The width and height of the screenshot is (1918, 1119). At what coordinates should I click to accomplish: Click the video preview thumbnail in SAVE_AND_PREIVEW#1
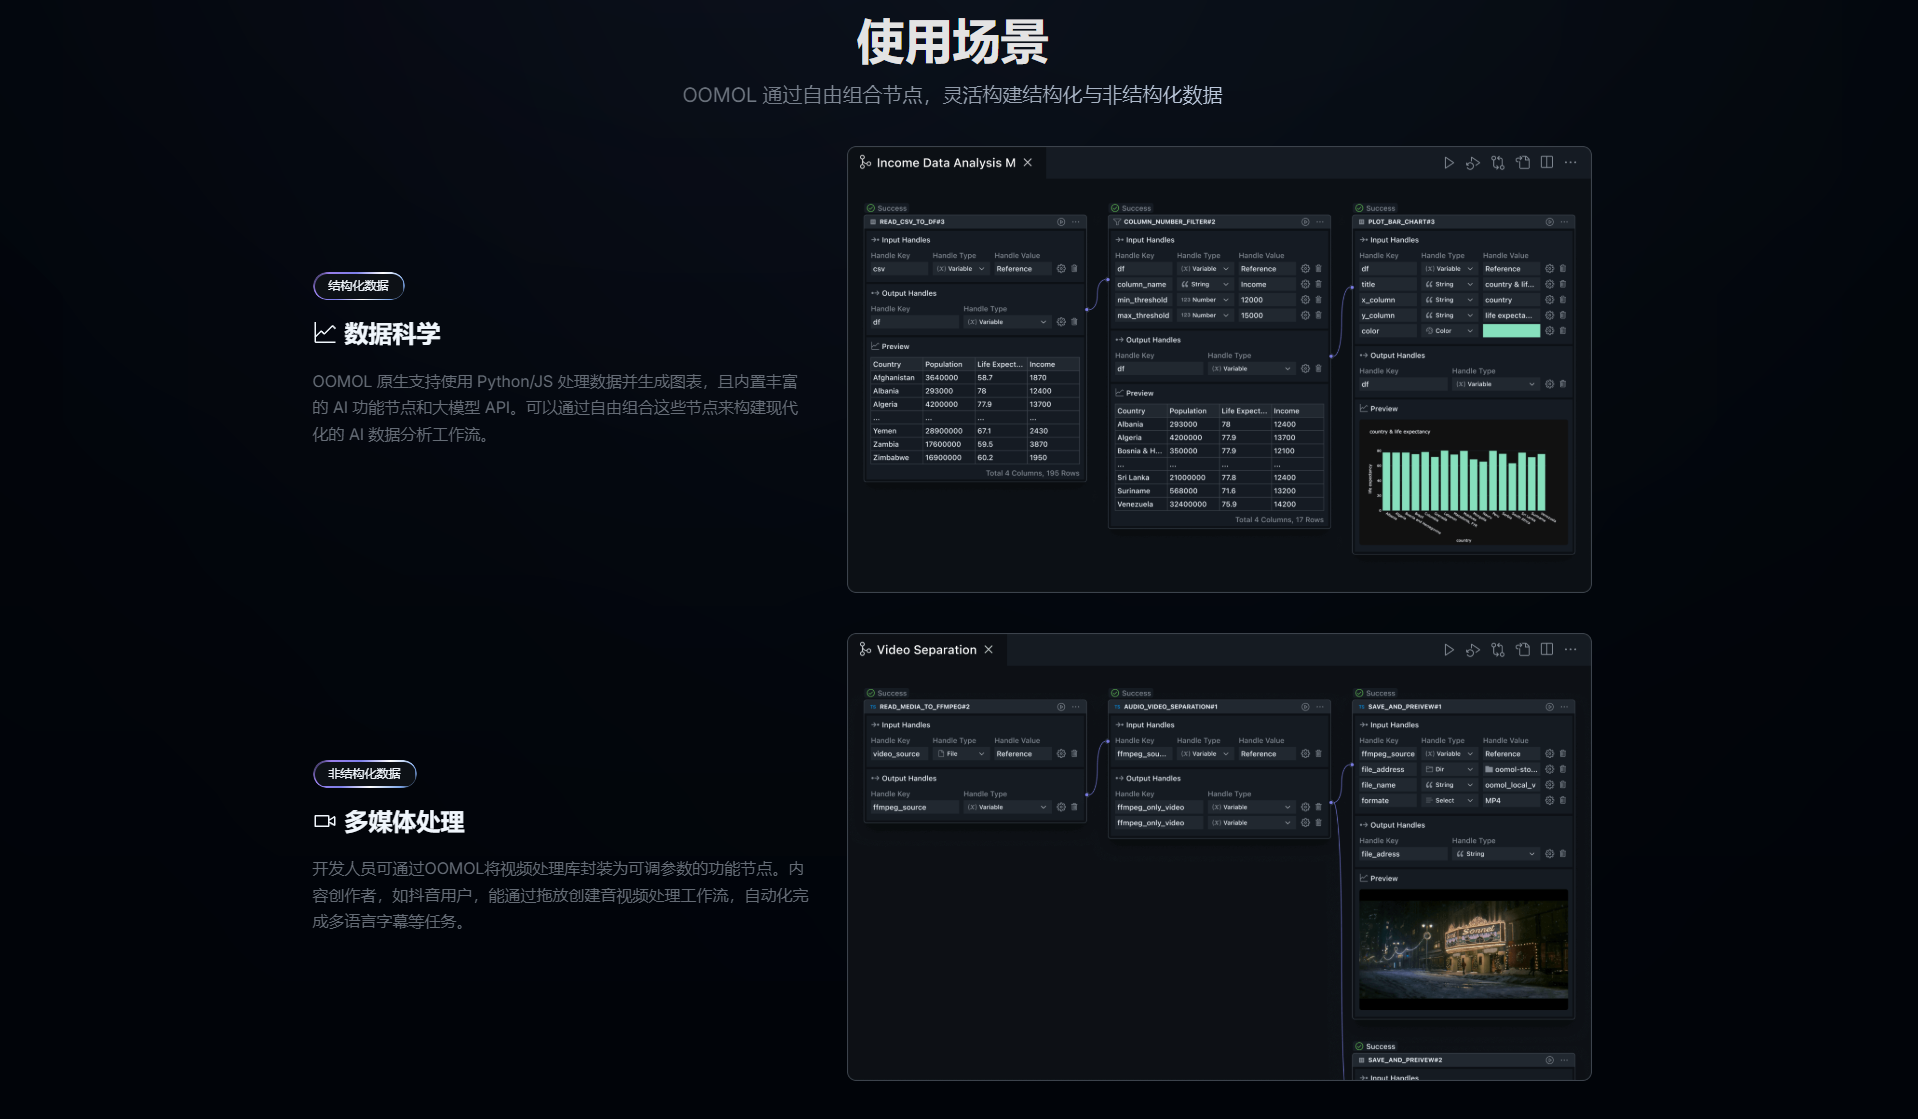(1463, 949)
